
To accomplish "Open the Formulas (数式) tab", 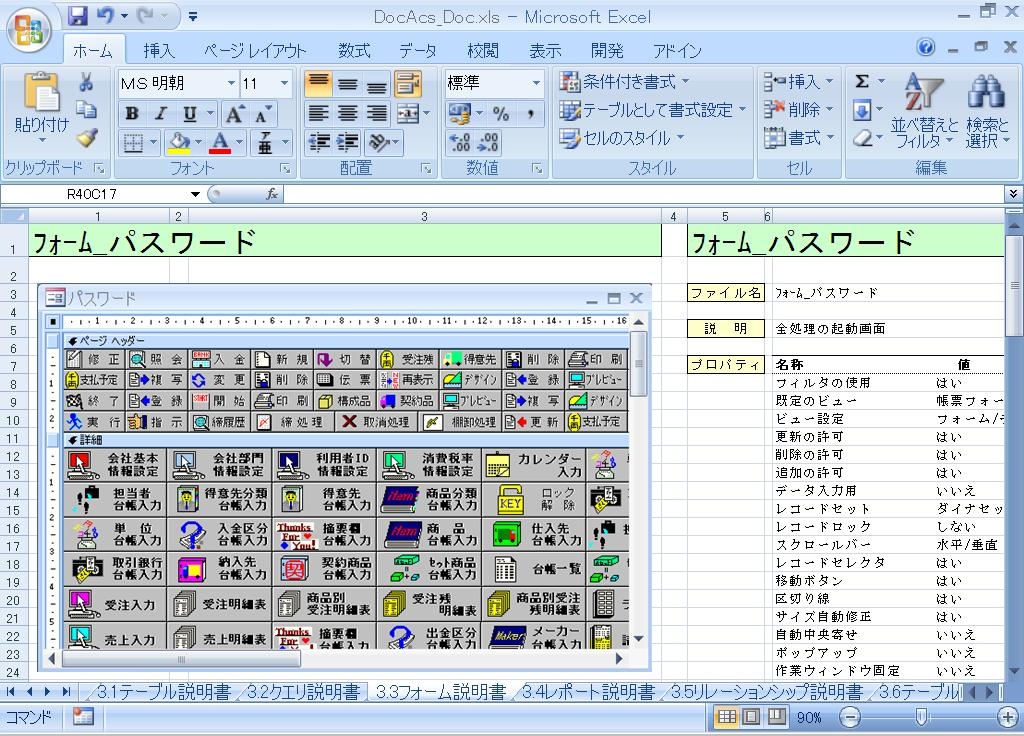I will (354, 50).
